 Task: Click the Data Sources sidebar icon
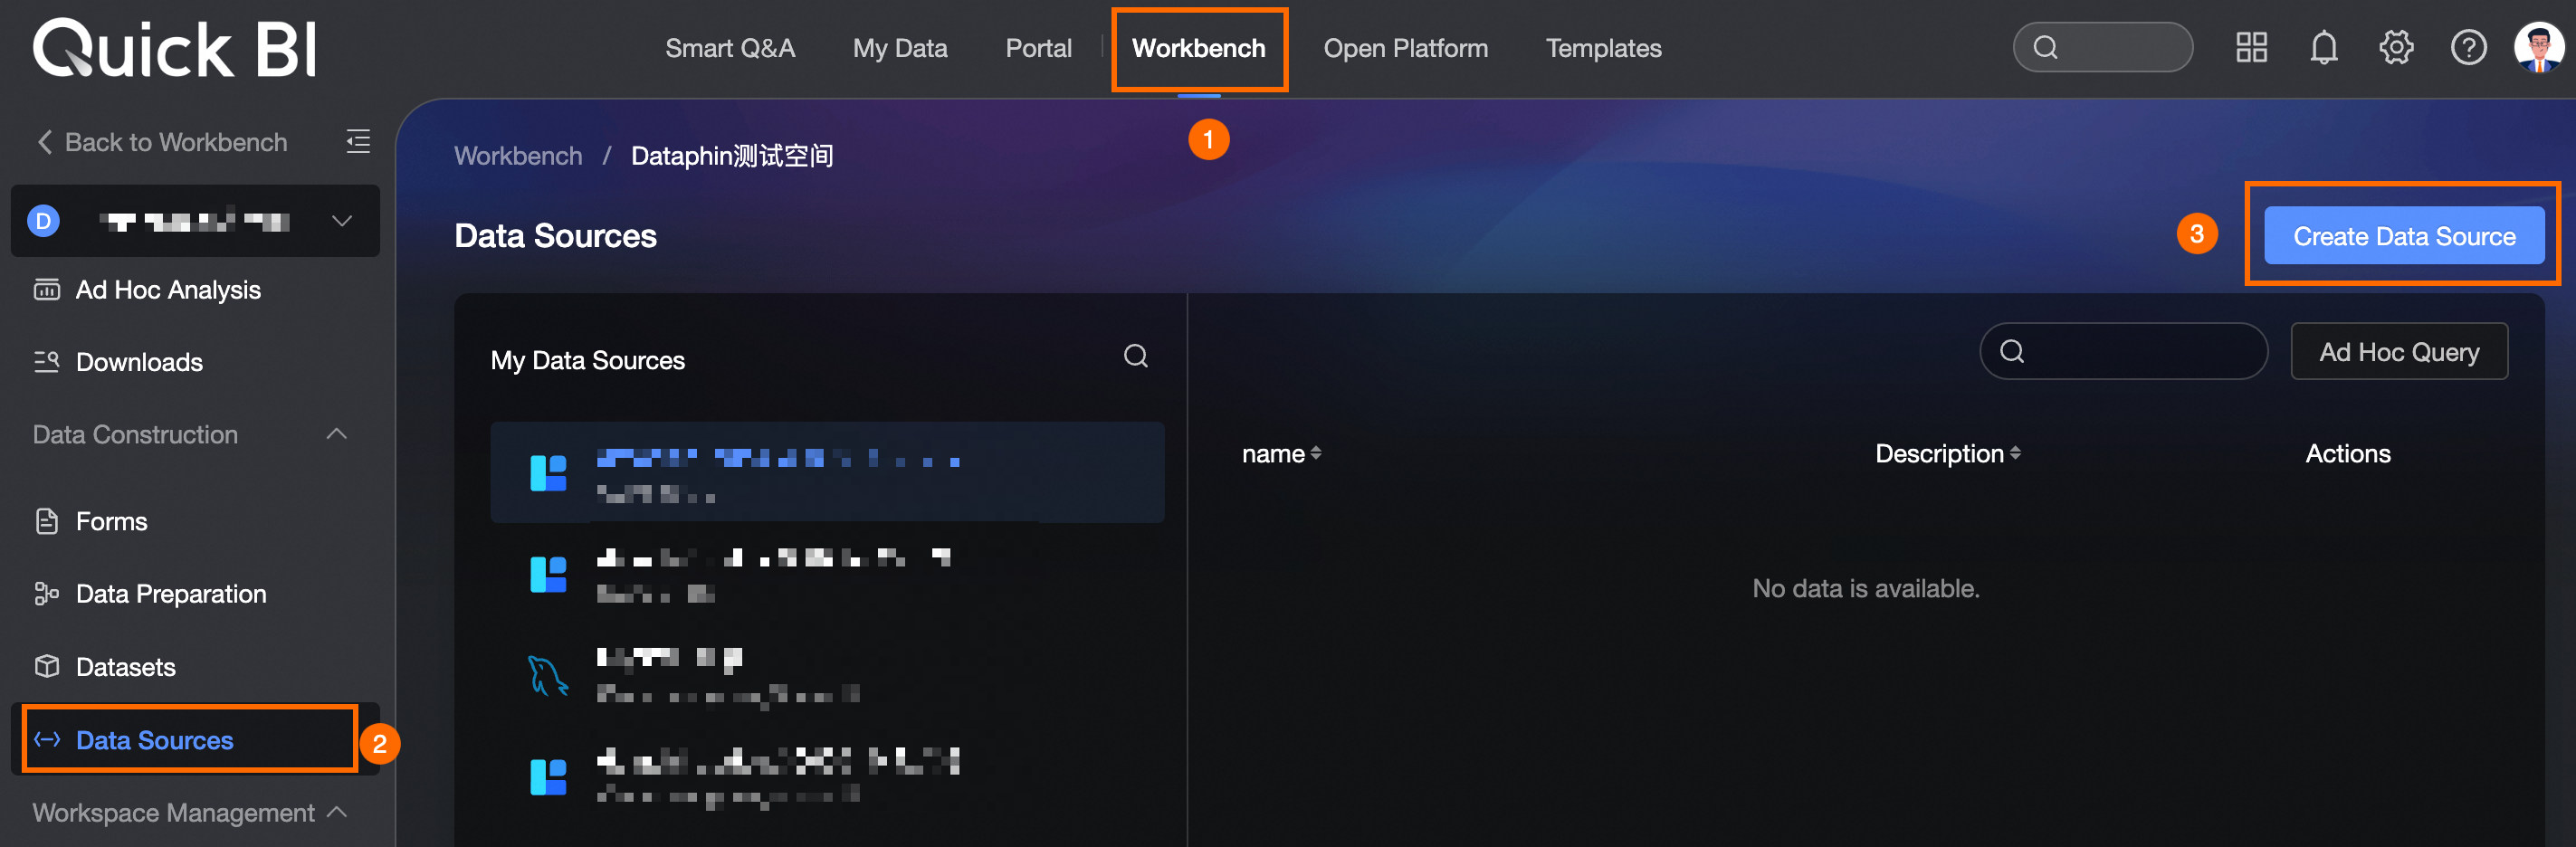[46, 740]
